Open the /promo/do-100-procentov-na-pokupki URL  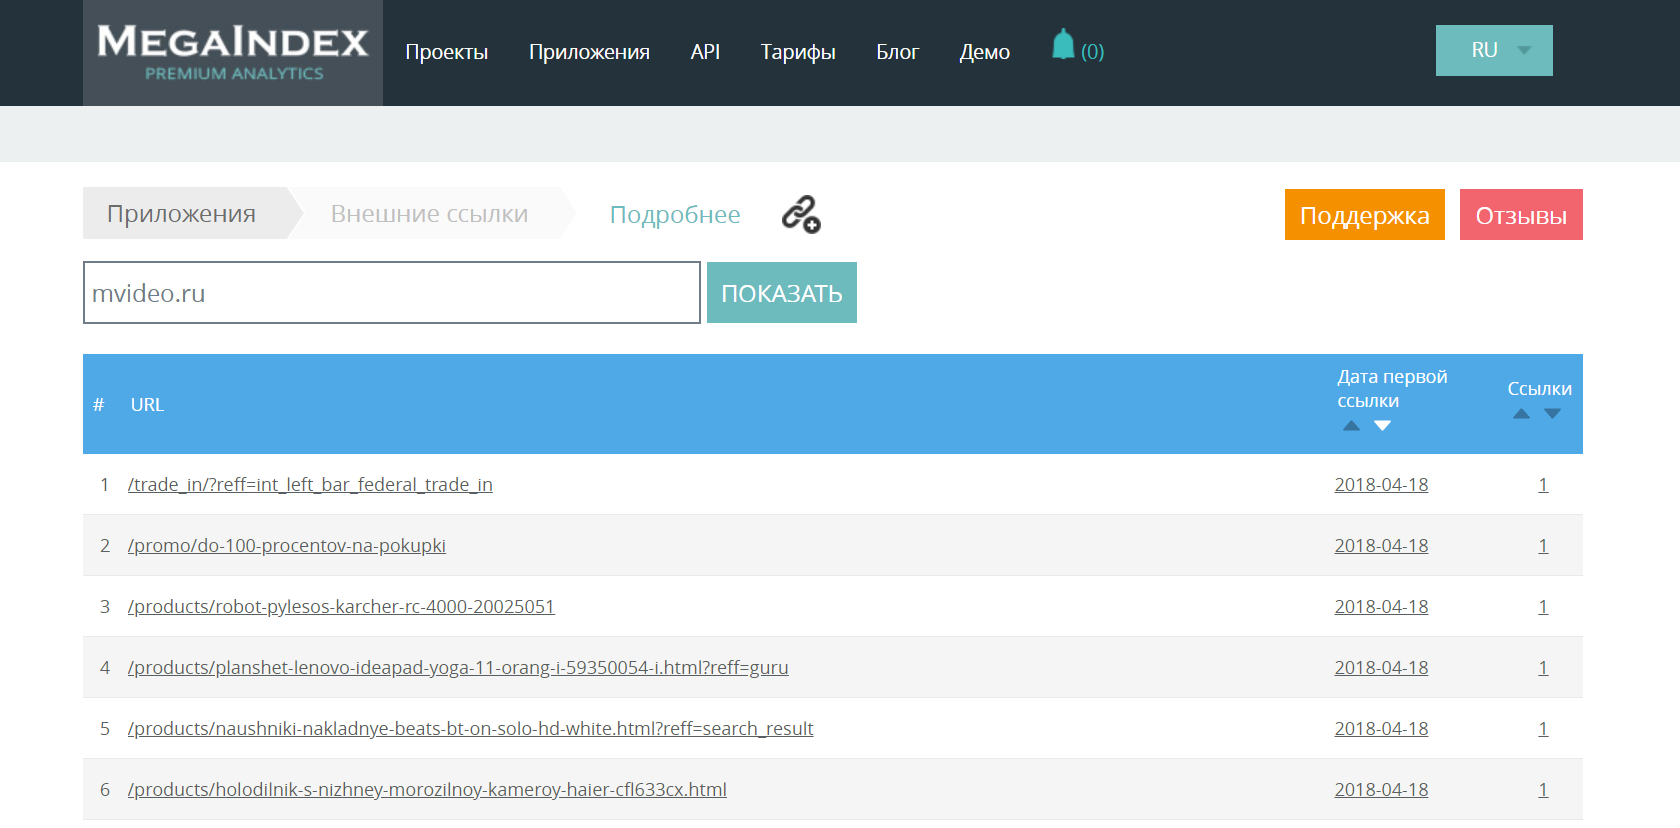pyautogui.click(x=287, y=546)
